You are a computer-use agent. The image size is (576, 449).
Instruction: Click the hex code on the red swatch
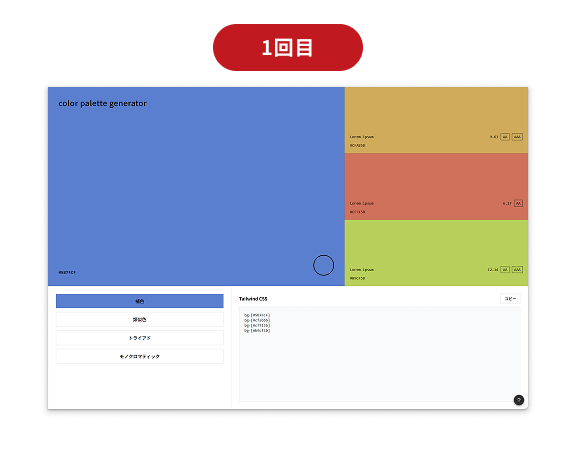coord(357,212)
